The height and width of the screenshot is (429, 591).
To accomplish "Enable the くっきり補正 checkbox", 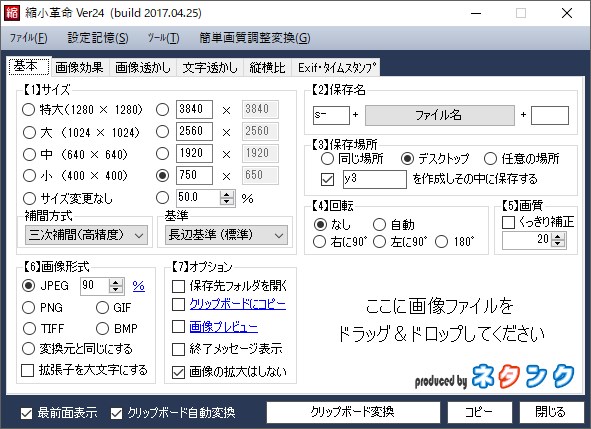I will pos(508,222).
